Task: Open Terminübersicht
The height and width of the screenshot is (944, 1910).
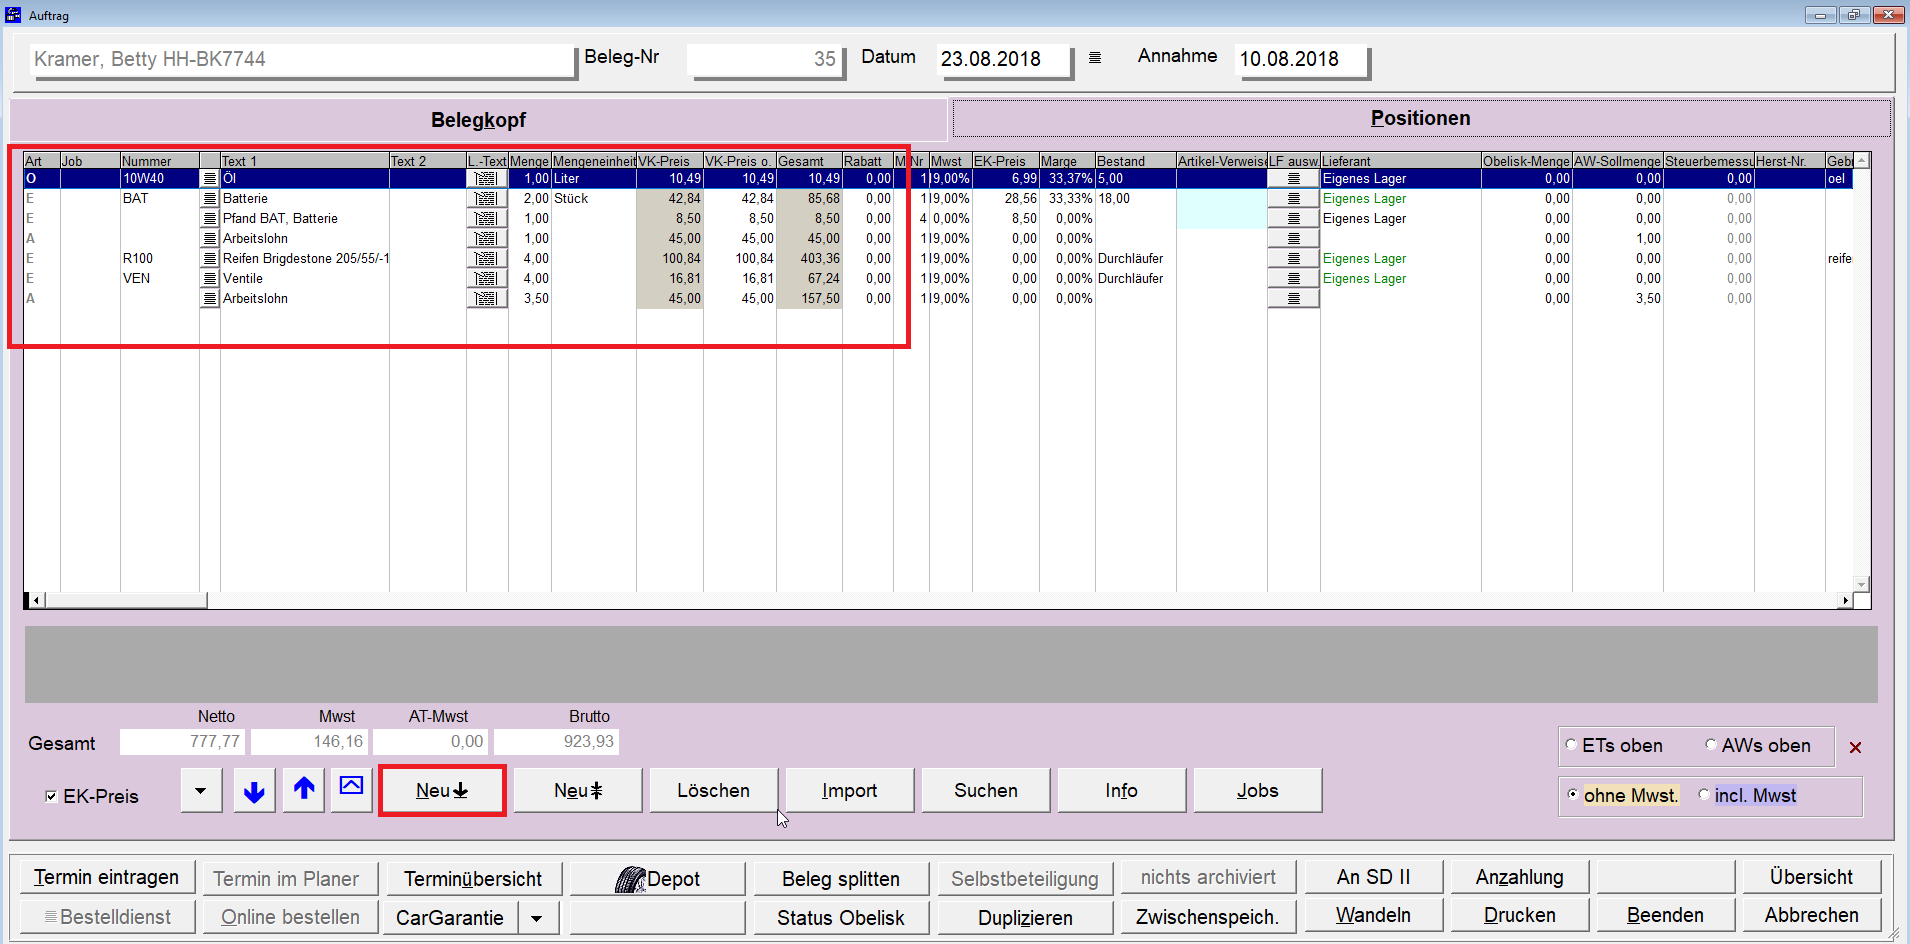Action: [x=473, y=878]
